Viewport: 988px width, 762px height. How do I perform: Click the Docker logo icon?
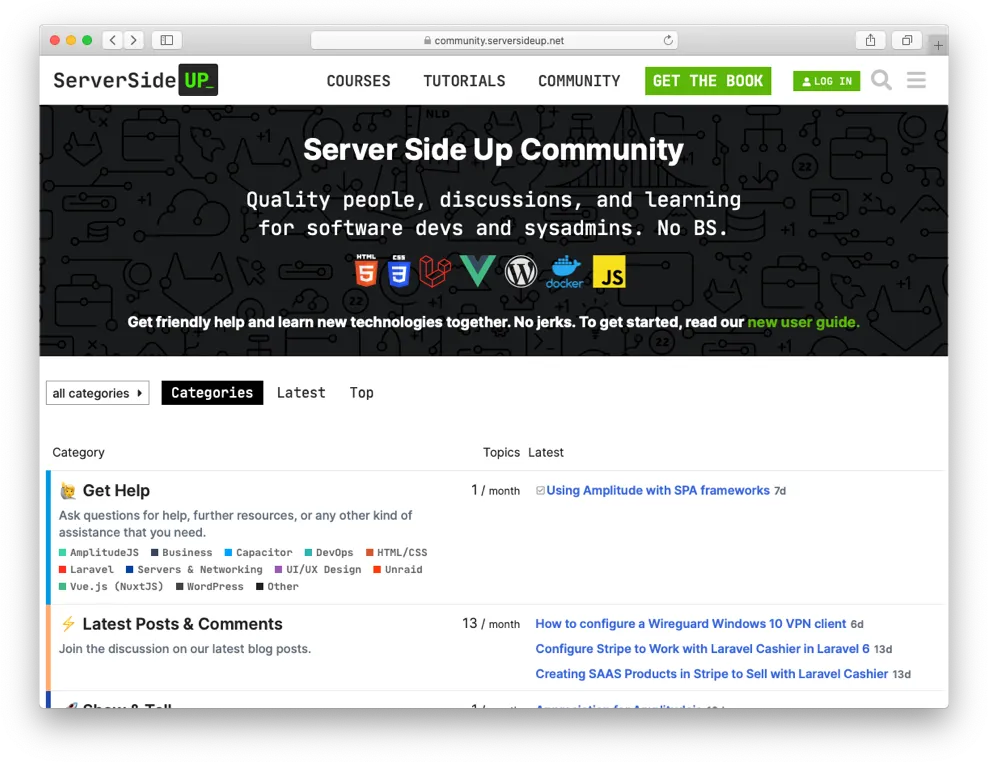click(x=565, y=272)
